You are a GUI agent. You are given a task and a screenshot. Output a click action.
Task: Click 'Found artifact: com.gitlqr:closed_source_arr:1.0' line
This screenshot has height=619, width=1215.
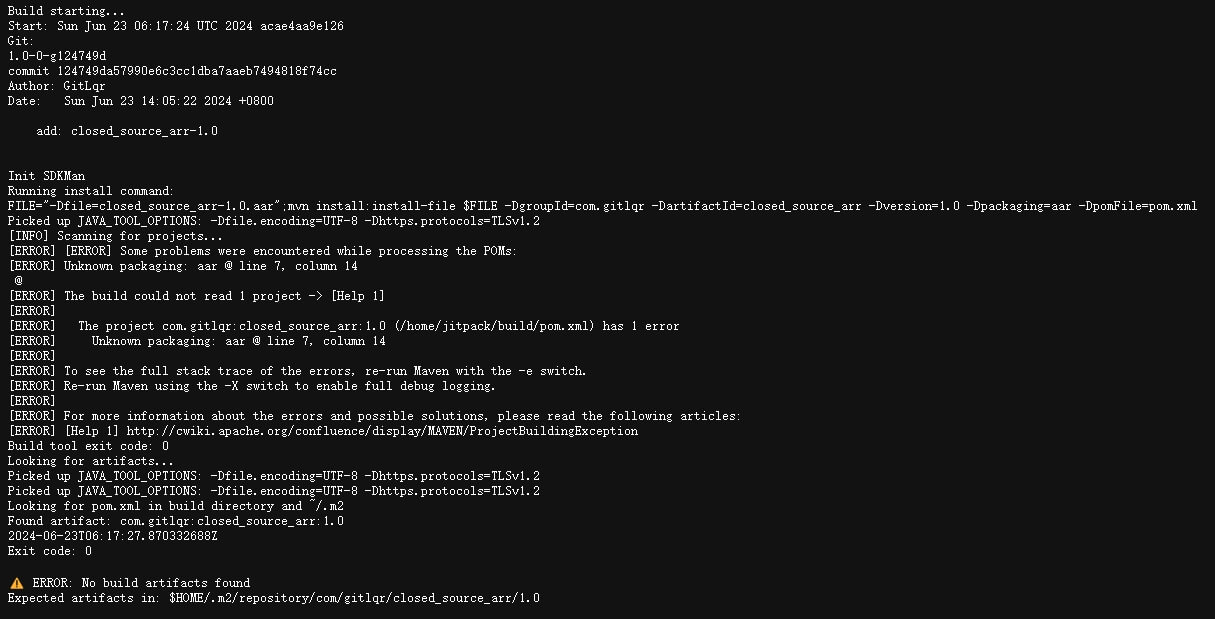point(176,521)
